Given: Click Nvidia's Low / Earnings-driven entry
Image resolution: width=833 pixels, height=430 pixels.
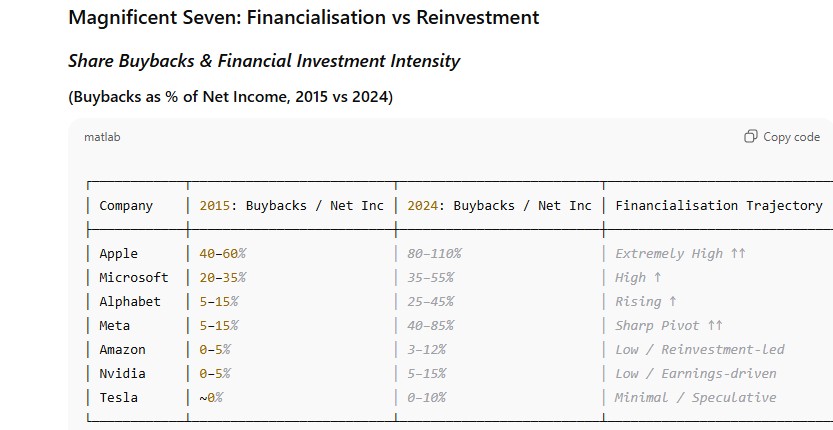Looking at the screenshot, I should 695,374.
